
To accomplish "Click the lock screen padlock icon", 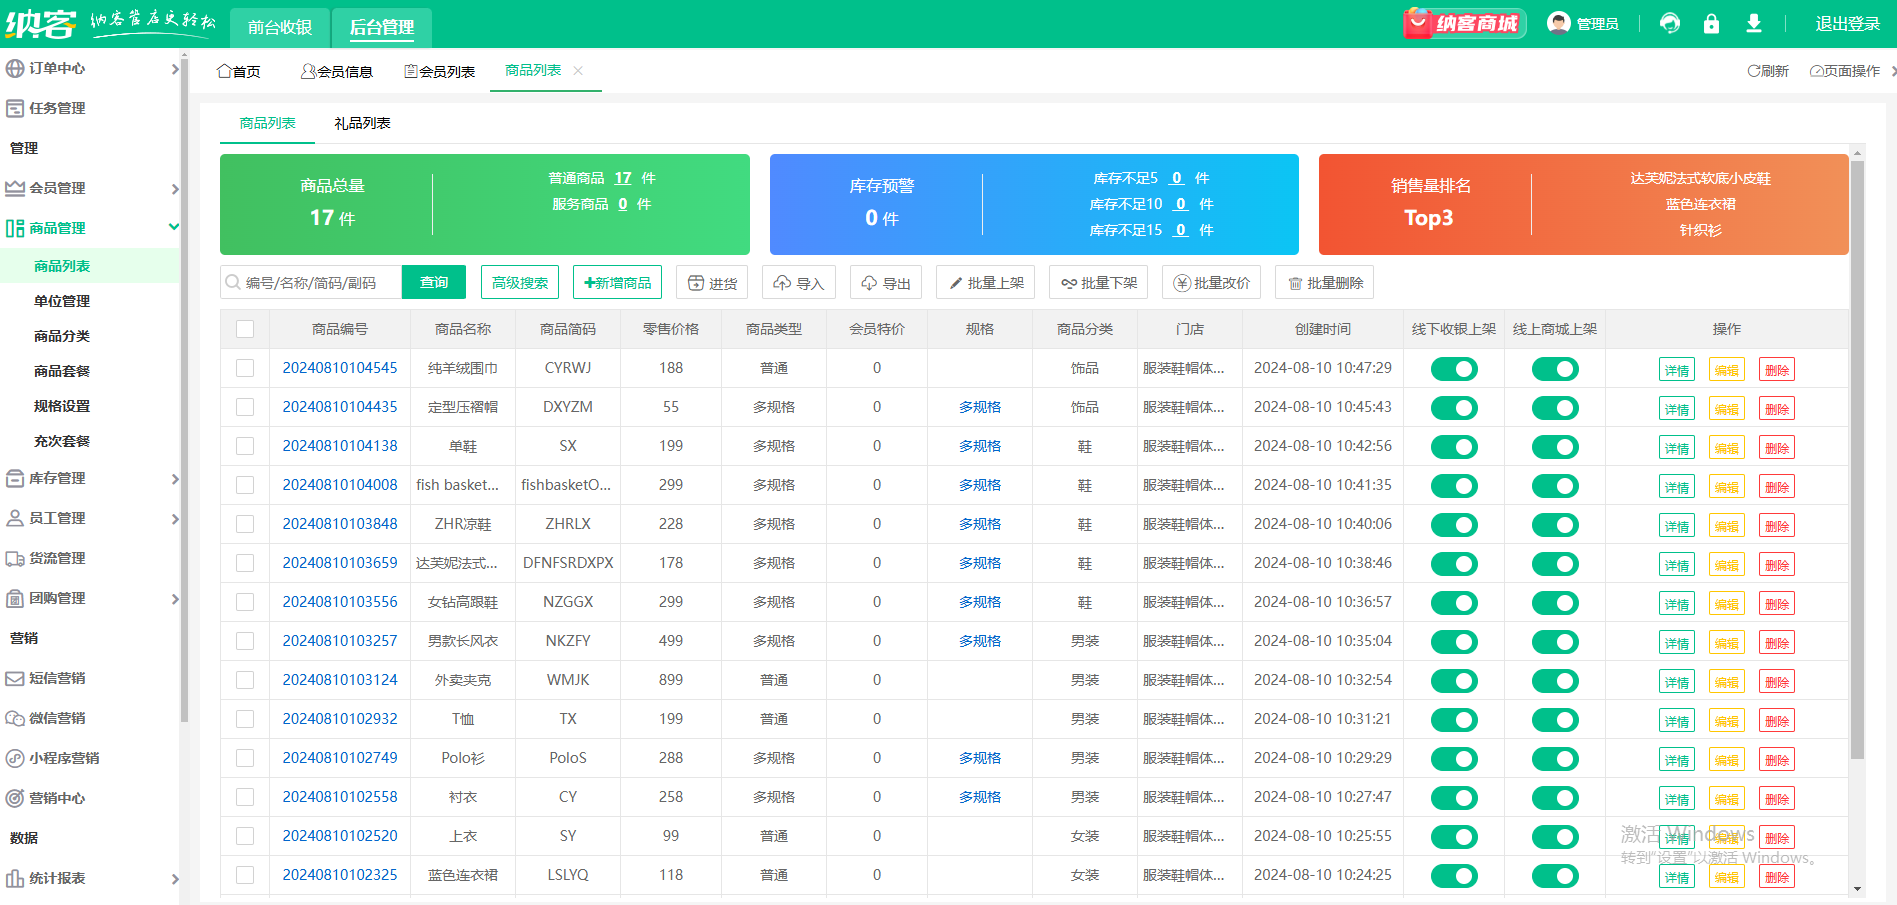I will (1711, 24).
